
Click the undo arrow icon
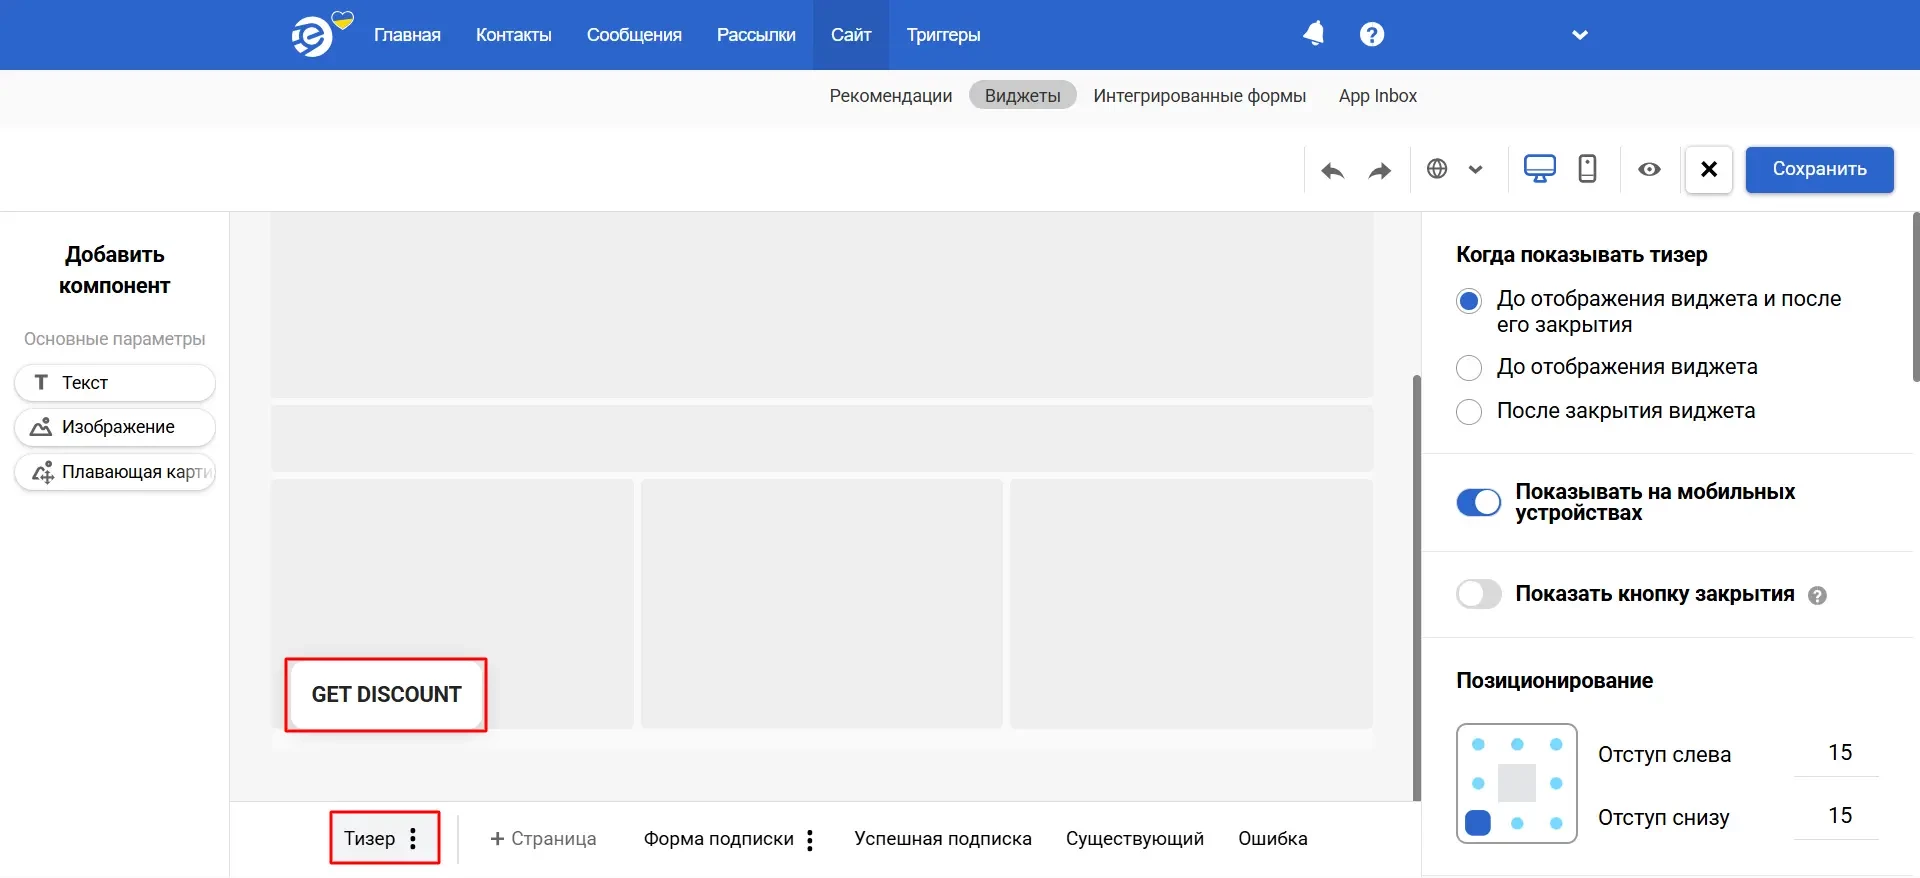(x=1332, y=170)
